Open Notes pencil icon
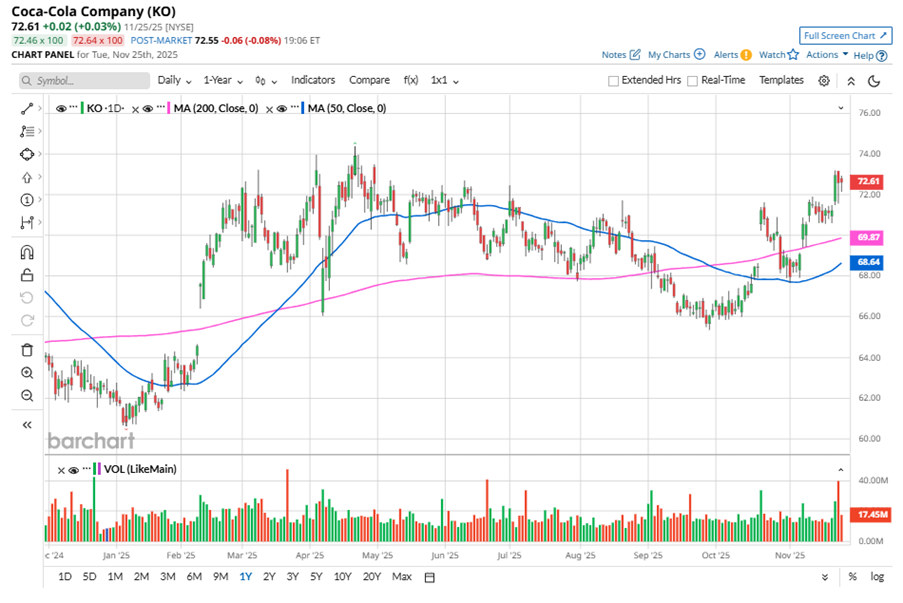The image size is (903, 603). pos(635,55)
